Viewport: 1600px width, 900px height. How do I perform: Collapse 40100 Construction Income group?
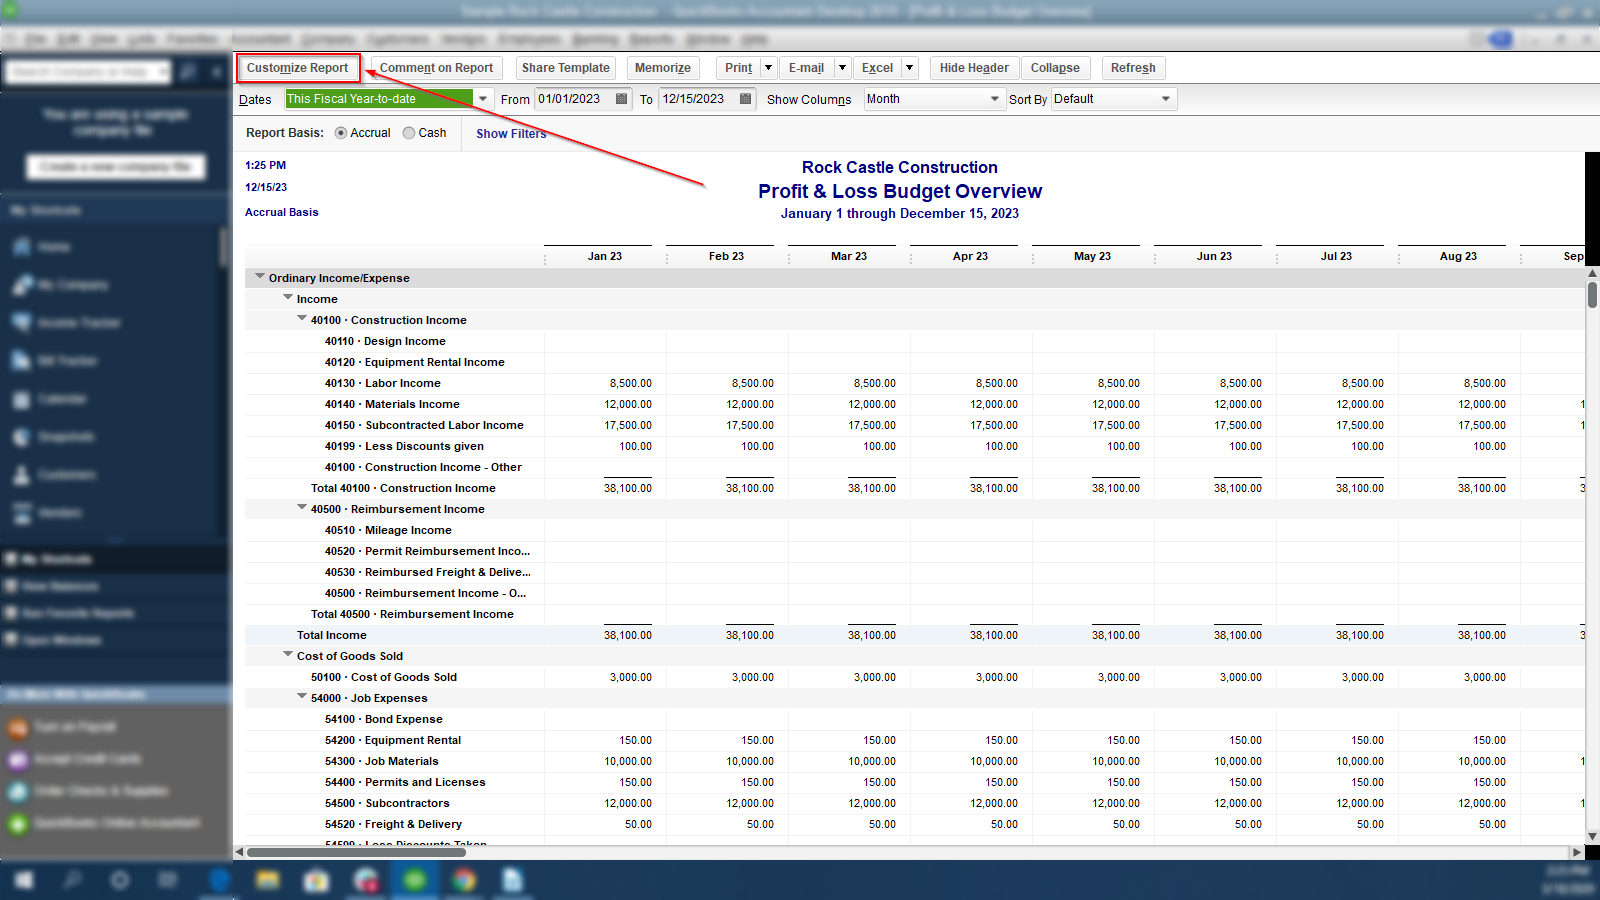pyautogui.click(x=302, y=318)
